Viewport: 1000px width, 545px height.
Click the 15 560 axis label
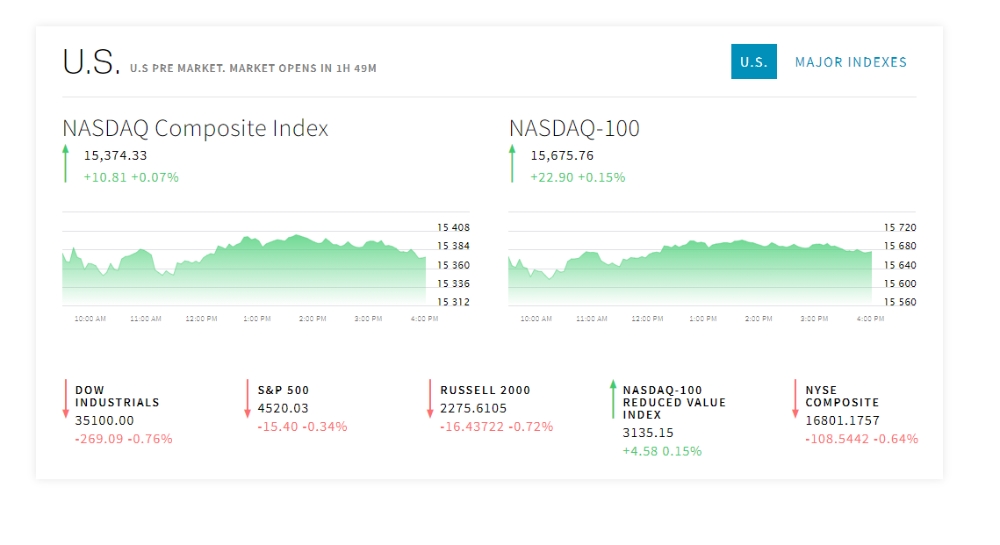click(900, 302)
